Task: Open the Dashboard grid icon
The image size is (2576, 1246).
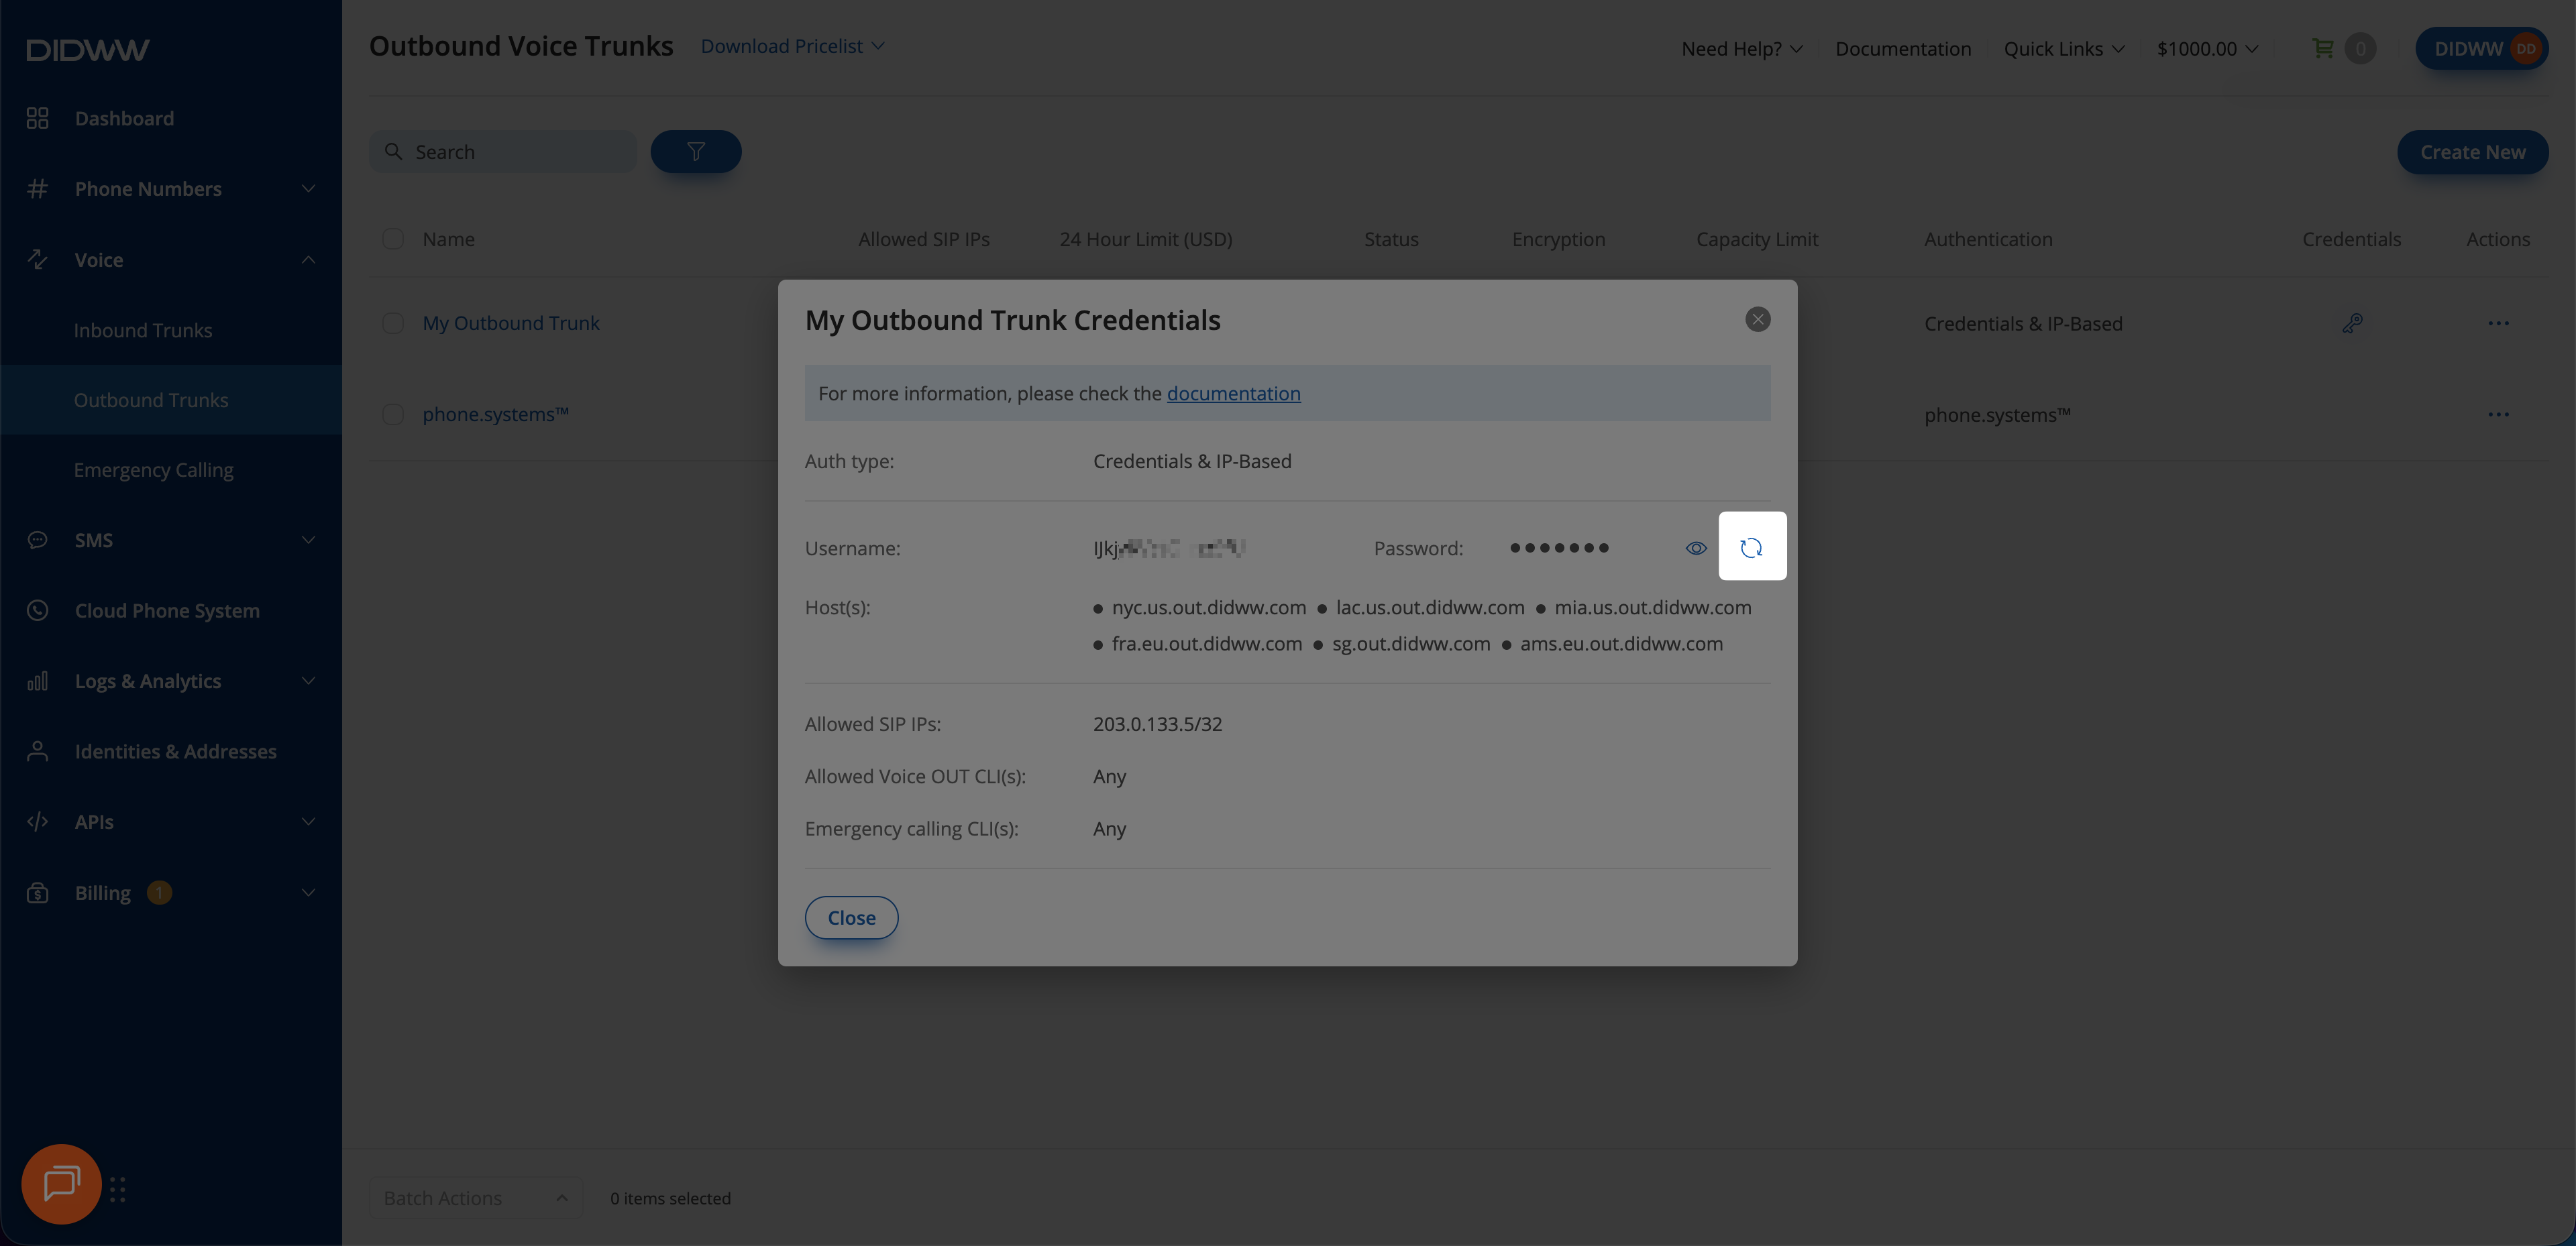Action: coord(37,118)
